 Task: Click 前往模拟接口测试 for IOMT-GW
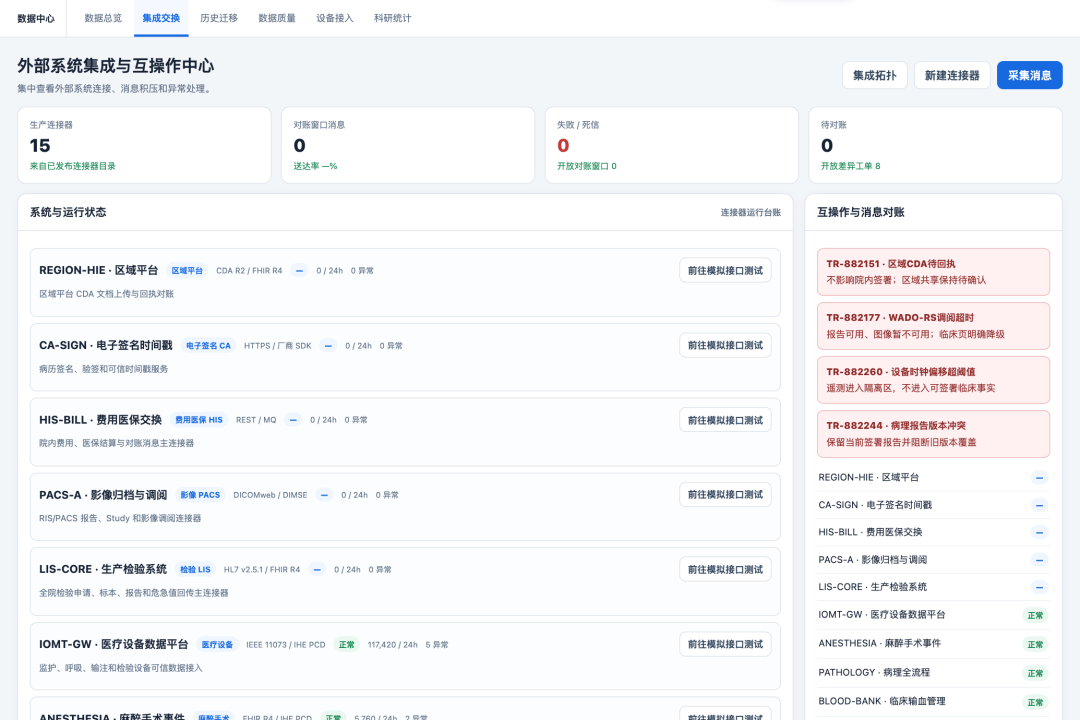pos(725,644)
